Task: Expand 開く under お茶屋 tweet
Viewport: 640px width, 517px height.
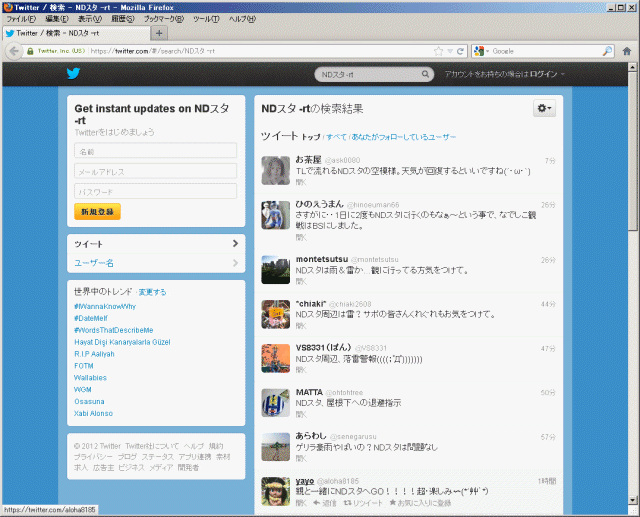Action: pos(301,182)
